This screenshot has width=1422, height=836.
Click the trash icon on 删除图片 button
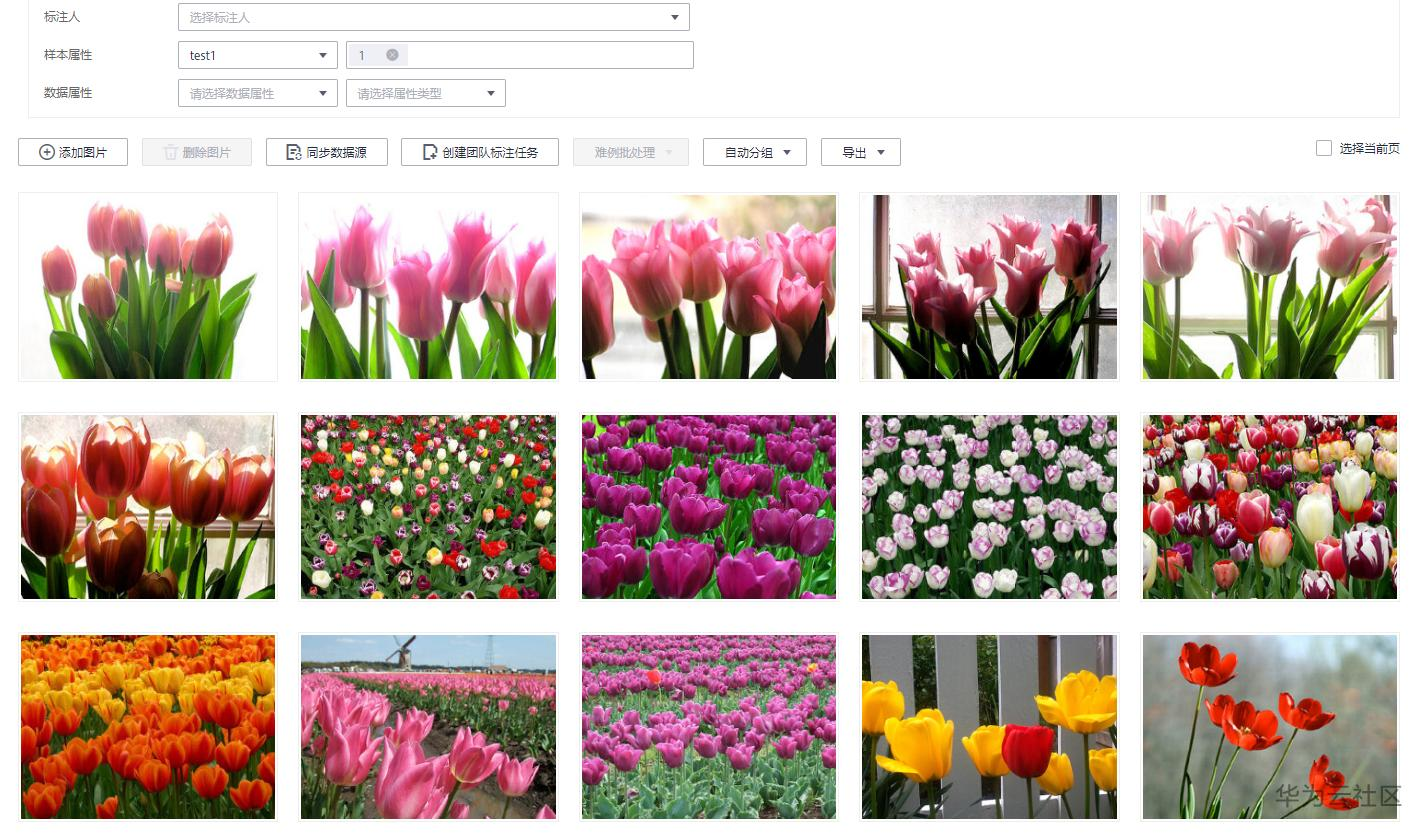click(172, 152)
